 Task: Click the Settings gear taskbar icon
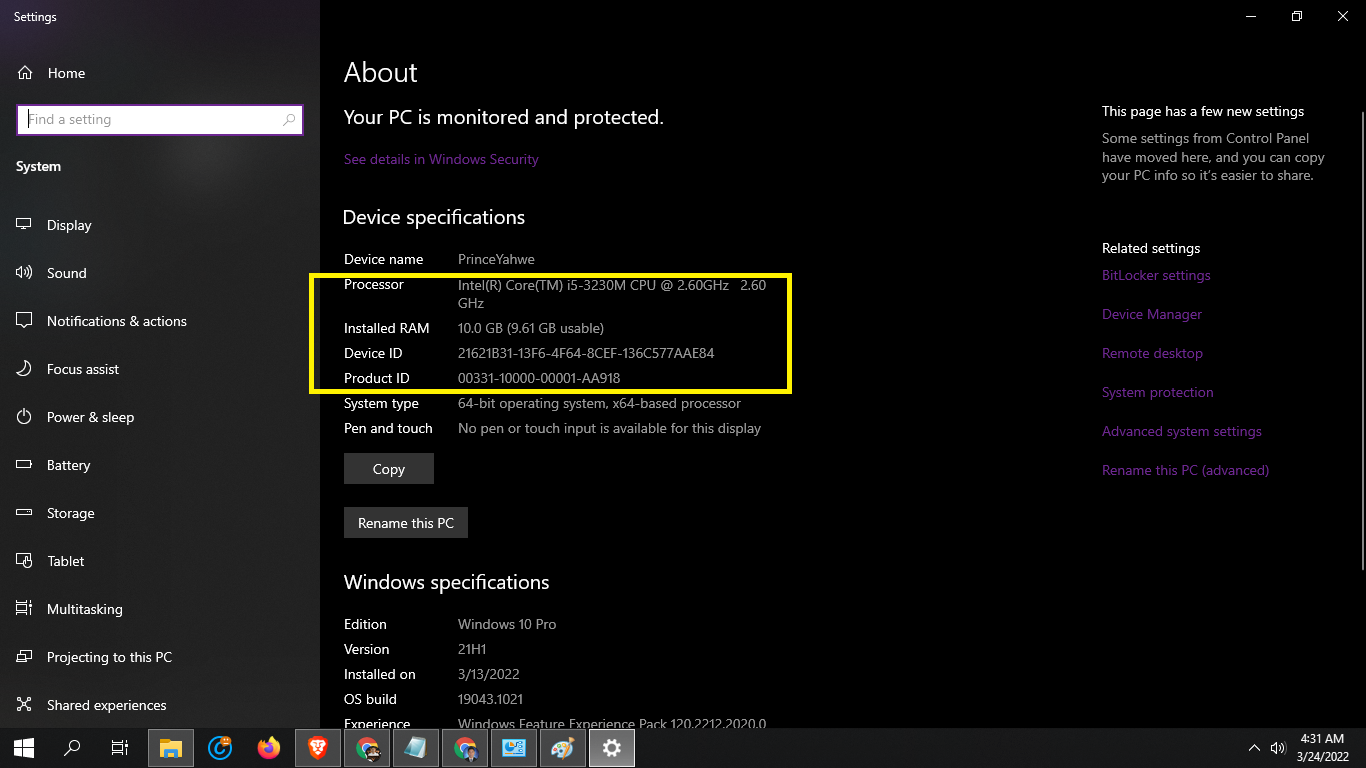click(x=612, y=748)
